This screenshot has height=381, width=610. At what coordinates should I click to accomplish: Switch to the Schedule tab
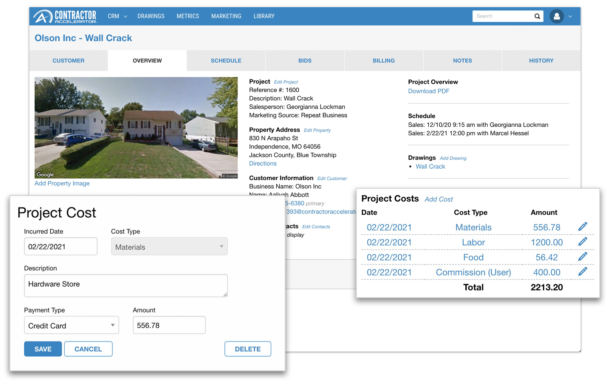pos(226,61)
